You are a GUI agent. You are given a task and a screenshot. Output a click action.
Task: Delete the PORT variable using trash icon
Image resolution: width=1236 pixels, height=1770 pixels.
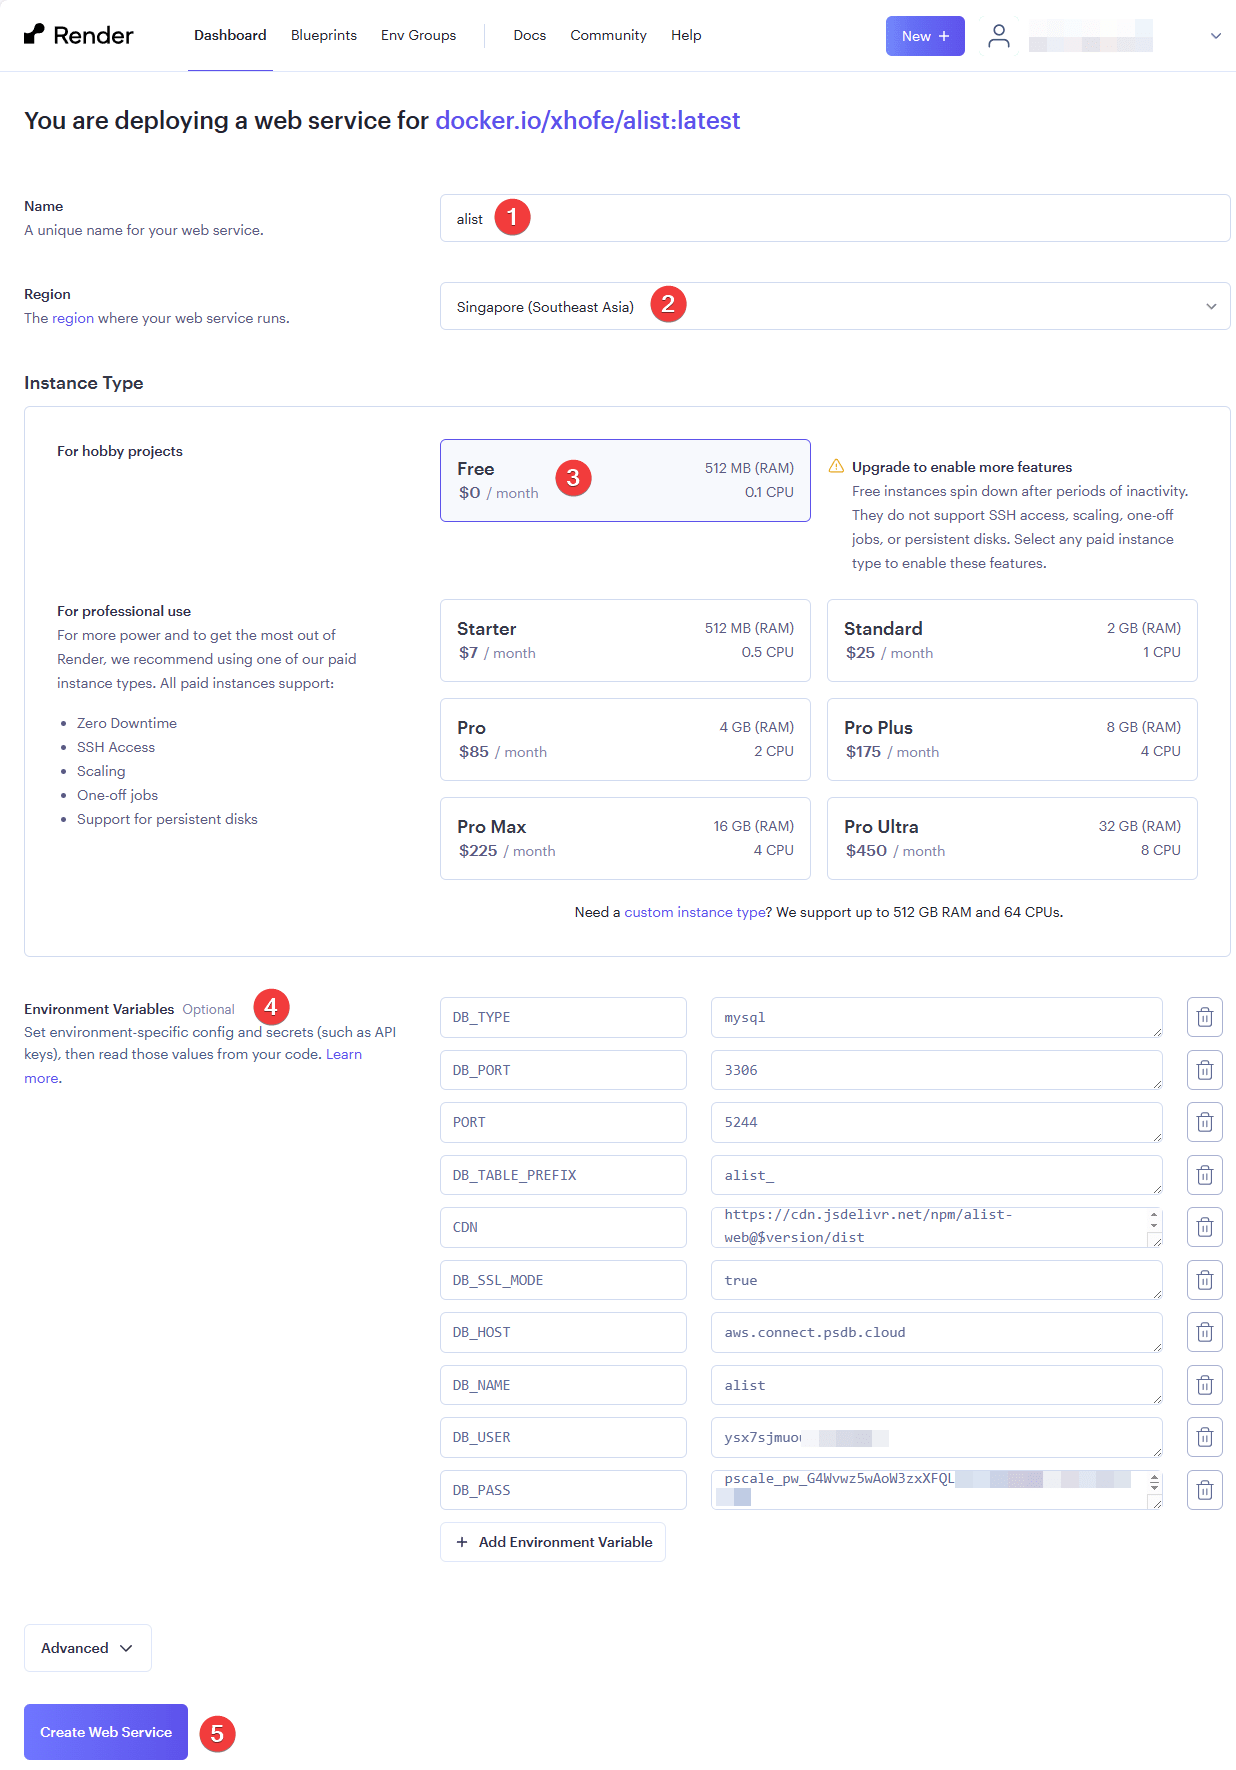point(1204,1122)
